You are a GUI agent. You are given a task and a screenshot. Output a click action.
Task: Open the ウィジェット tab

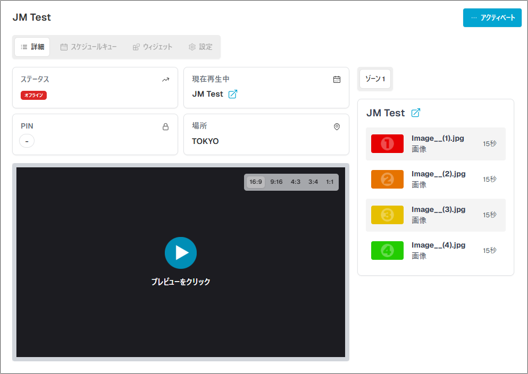click(x=153, y=47)
